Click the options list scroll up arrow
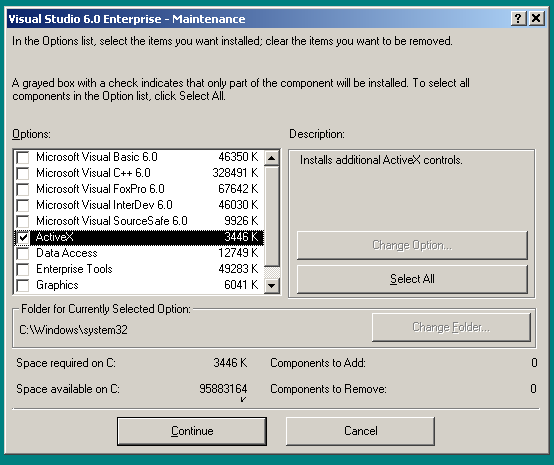Viewport: 554px width, 465px height. click(272, 158)
